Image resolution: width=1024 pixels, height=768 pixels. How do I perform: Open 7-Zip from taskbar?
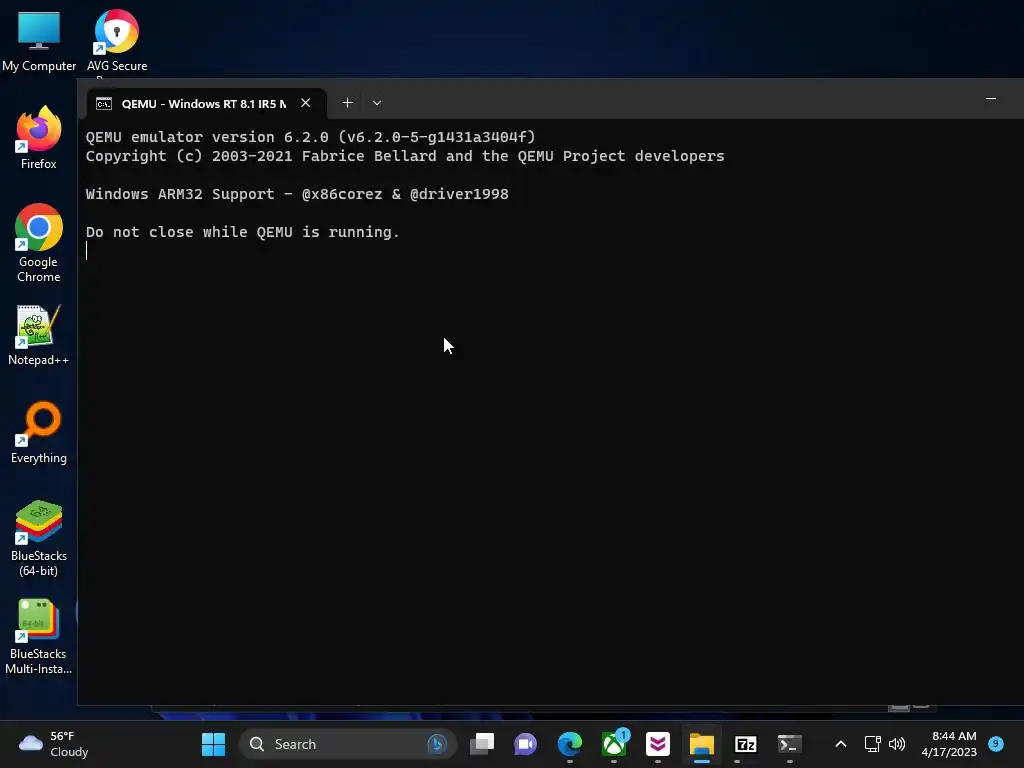[745, 744]
